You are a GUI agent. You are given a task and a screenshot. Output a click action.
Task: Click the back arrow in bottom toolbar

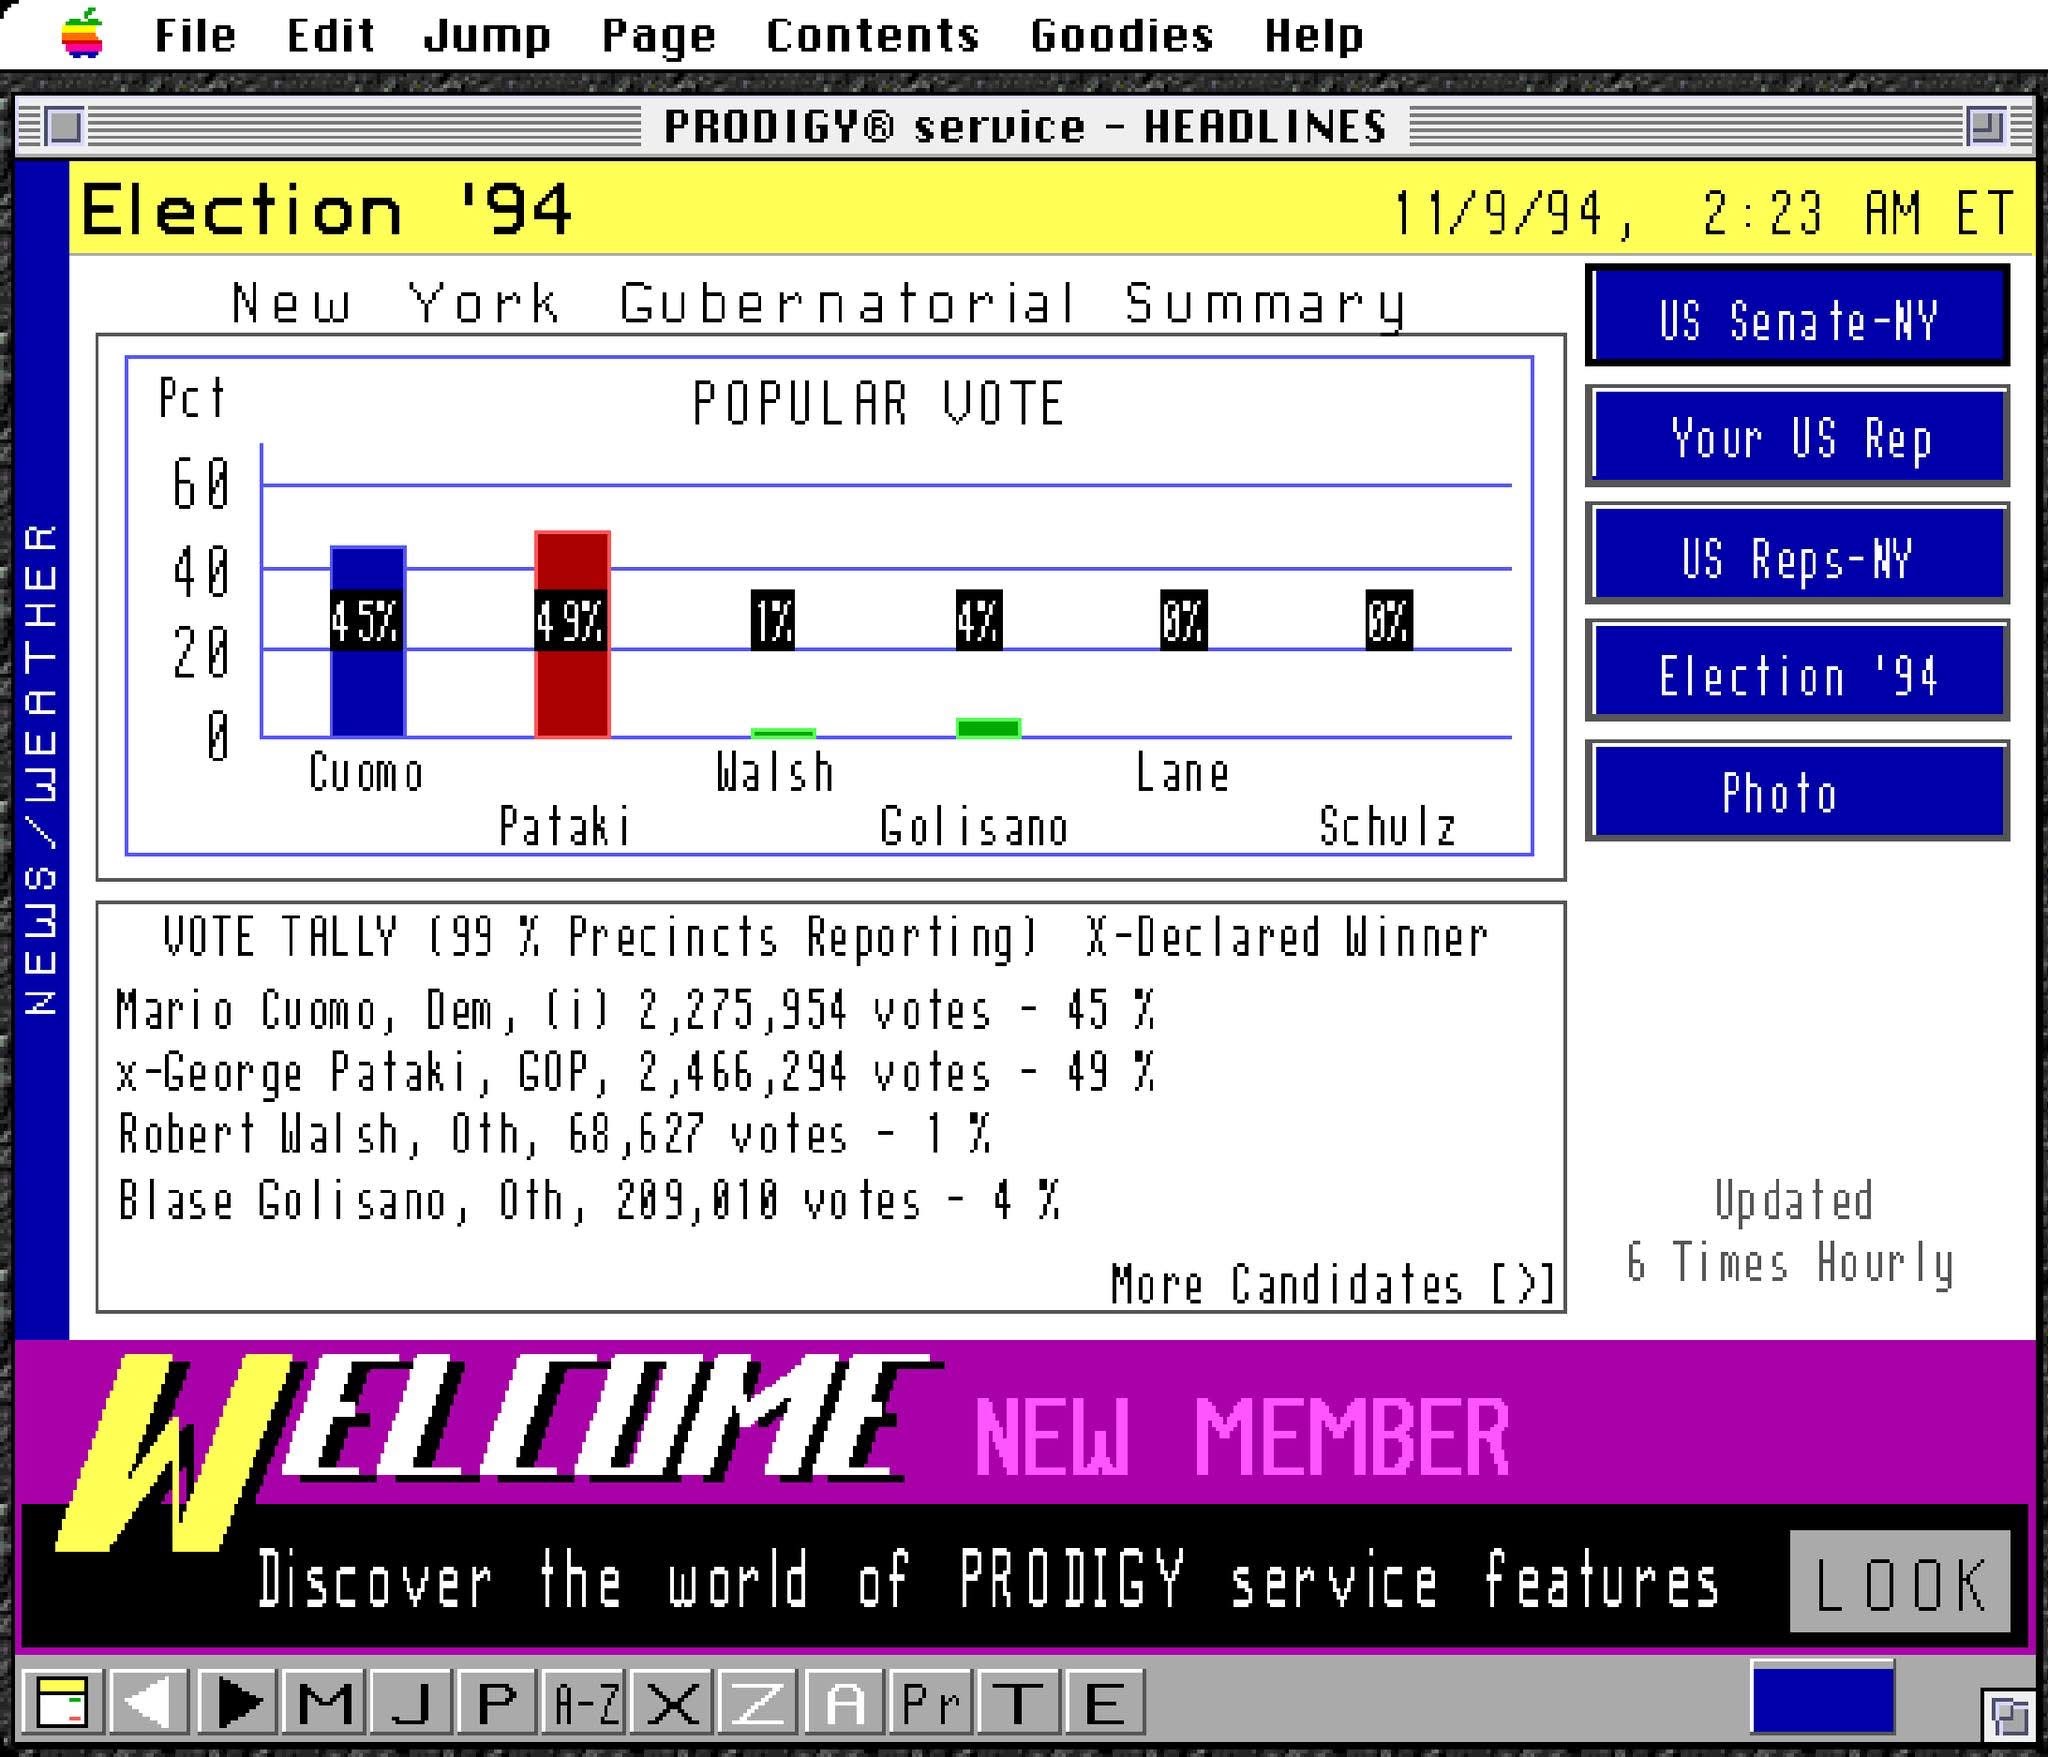(x=150, y=1702)
